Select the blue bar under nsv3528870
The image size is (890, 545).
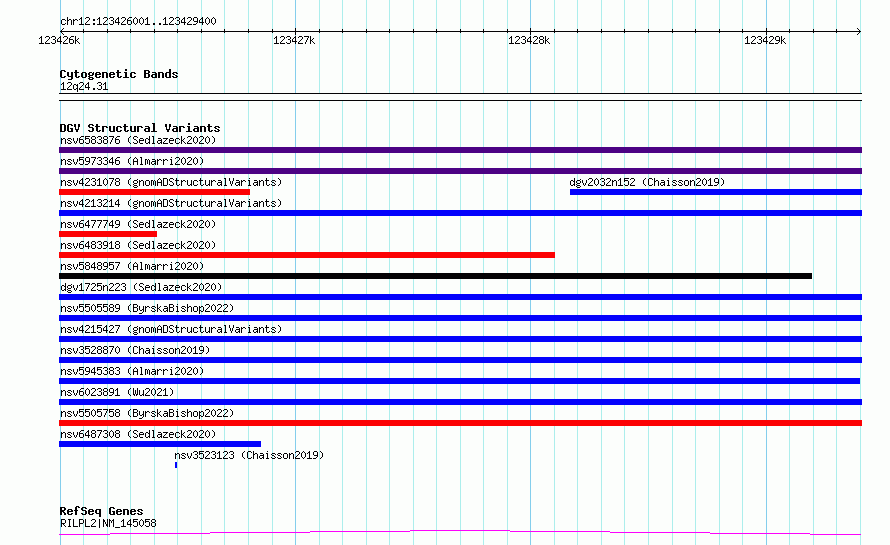tap(460, 360)
